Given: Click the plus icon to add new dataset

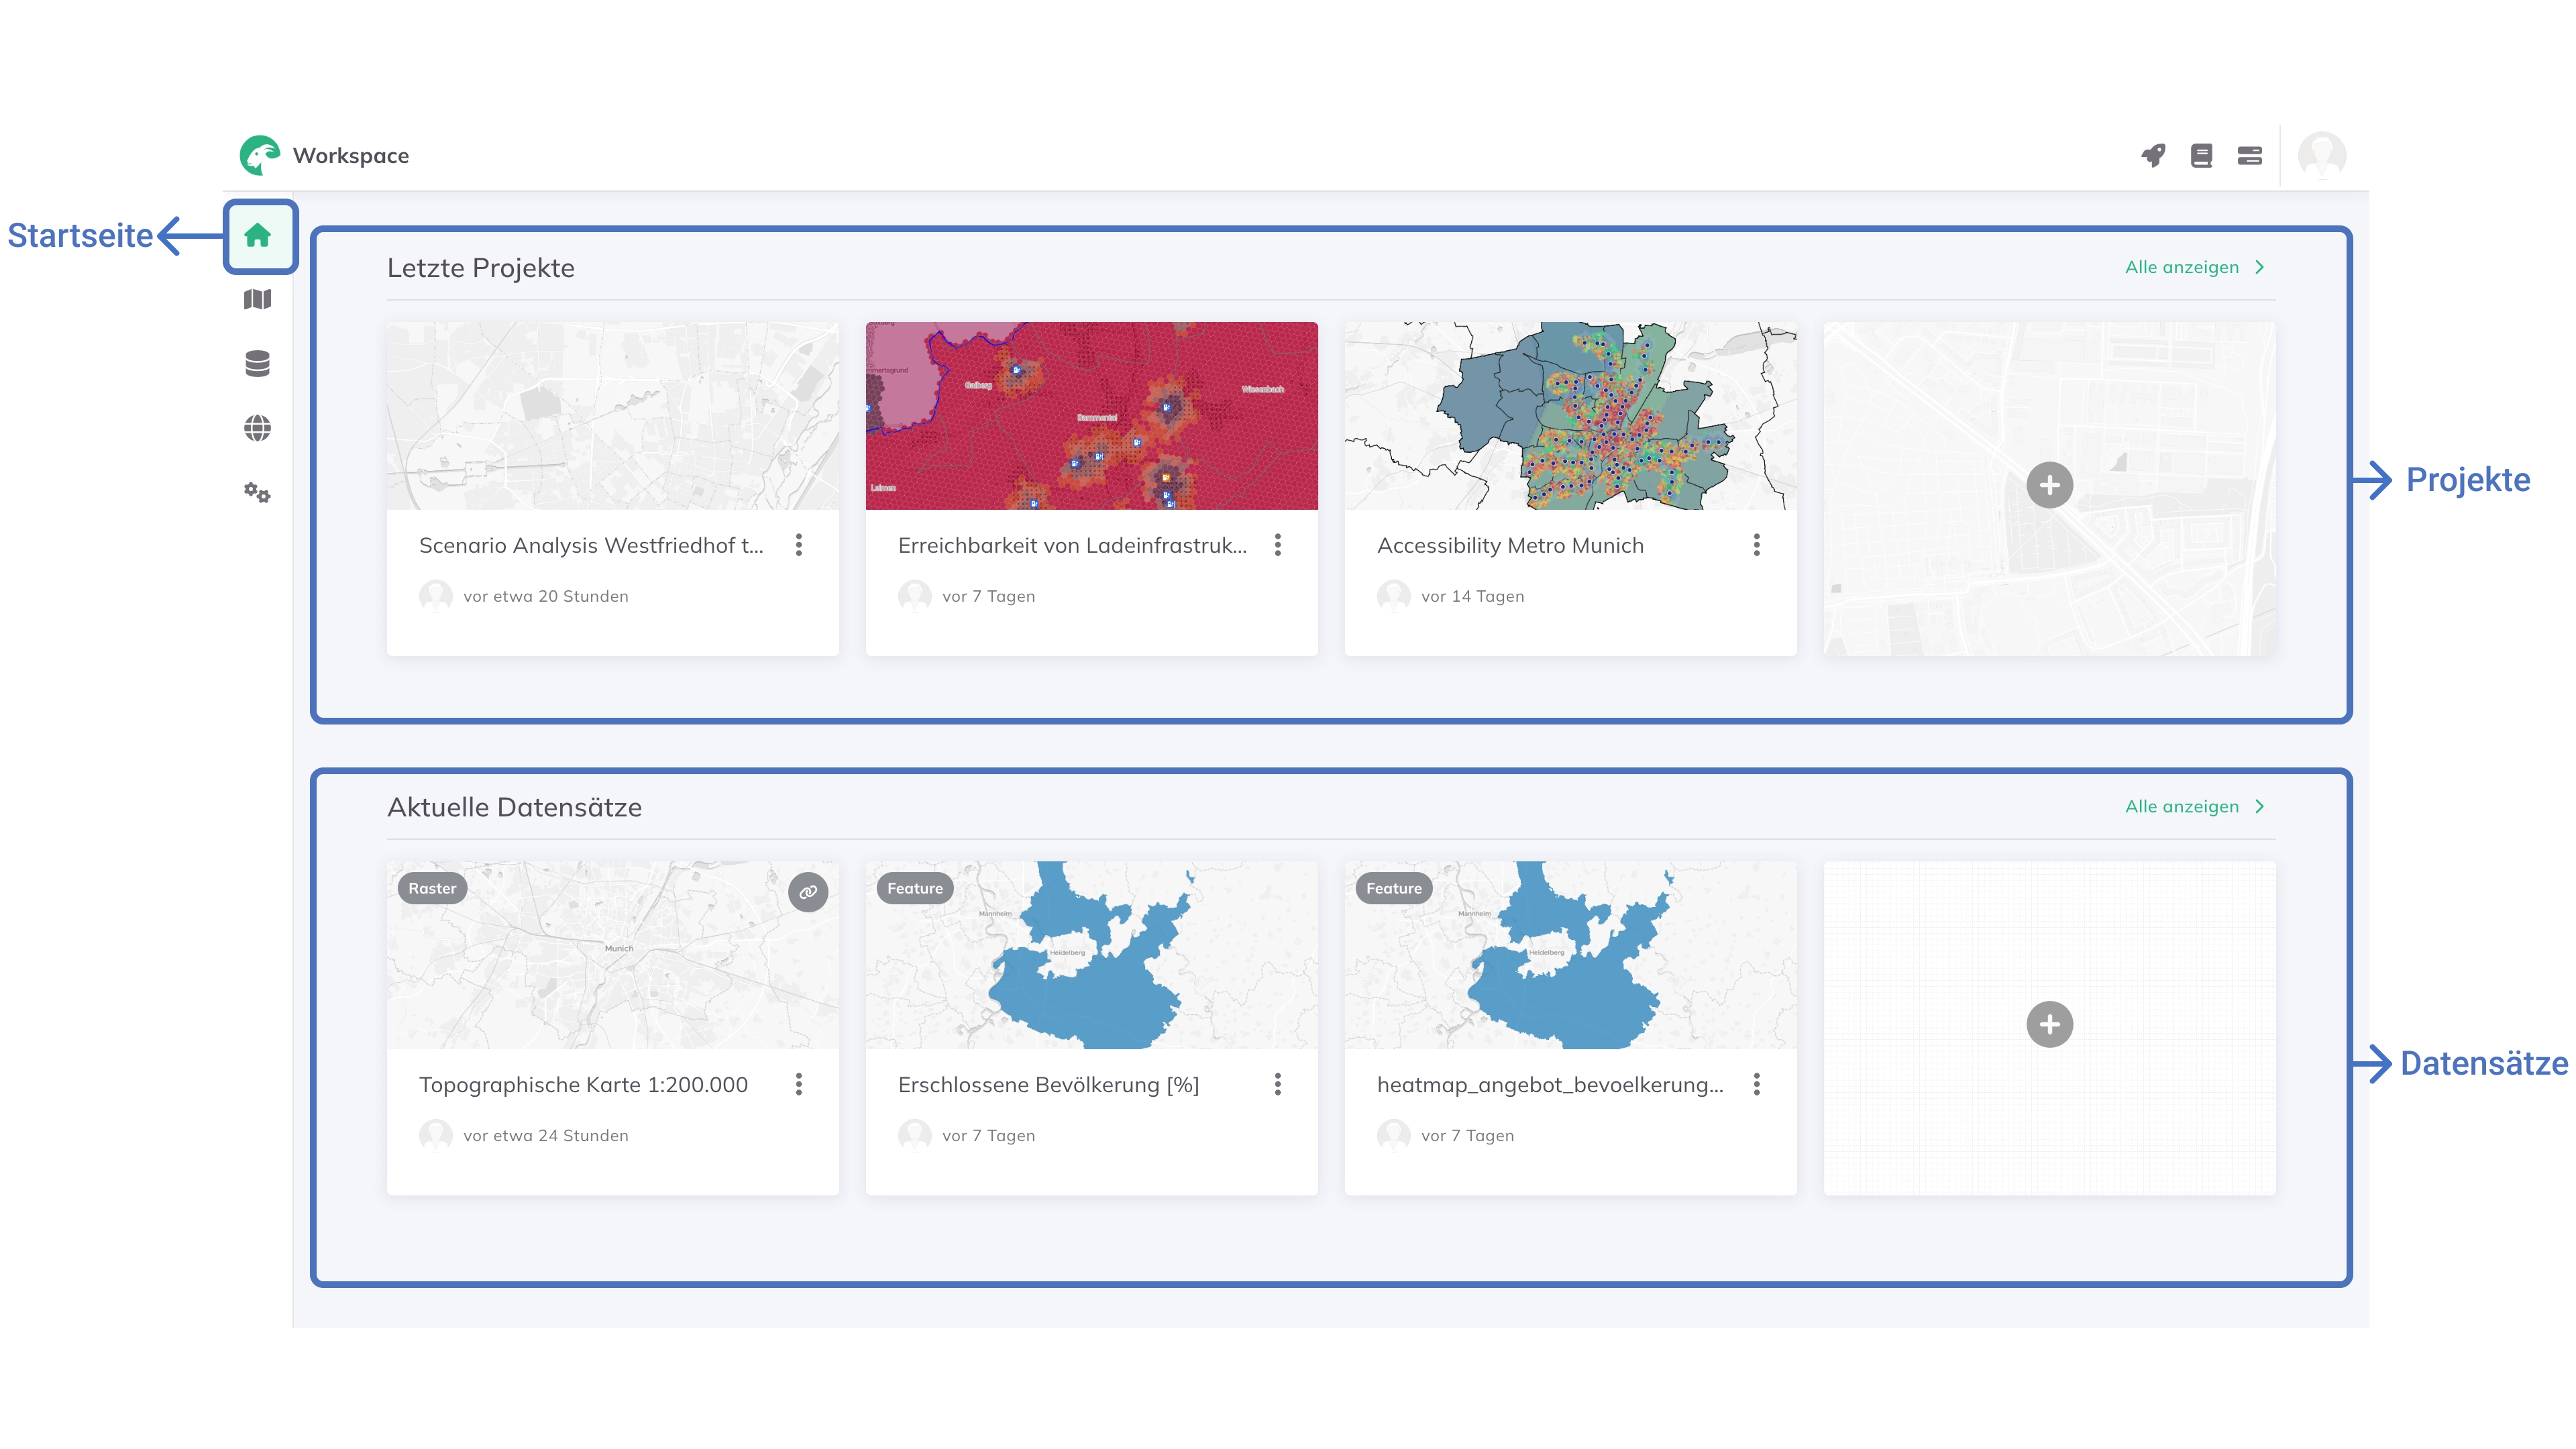Looking at the screenshot, I should [2050, 1024].
